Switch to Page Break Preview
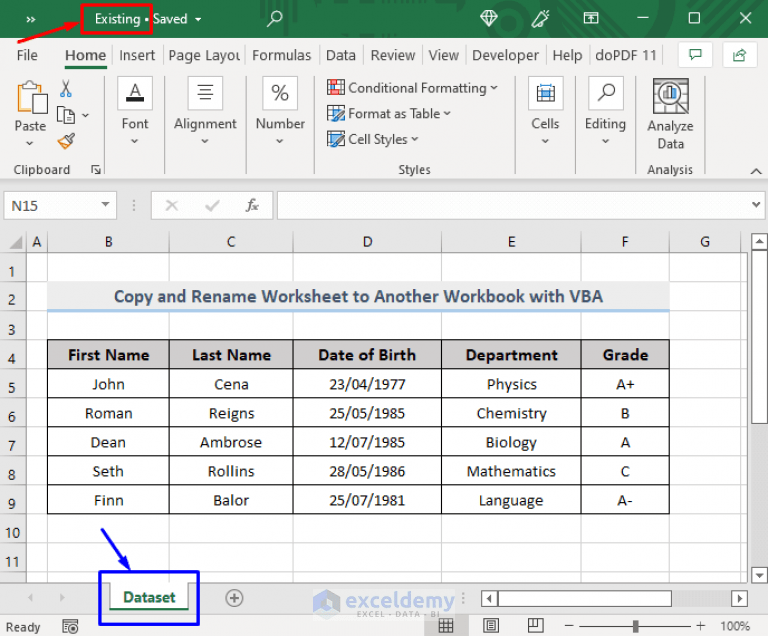Viewport: 768px width, 636px height. pos(535,625)
